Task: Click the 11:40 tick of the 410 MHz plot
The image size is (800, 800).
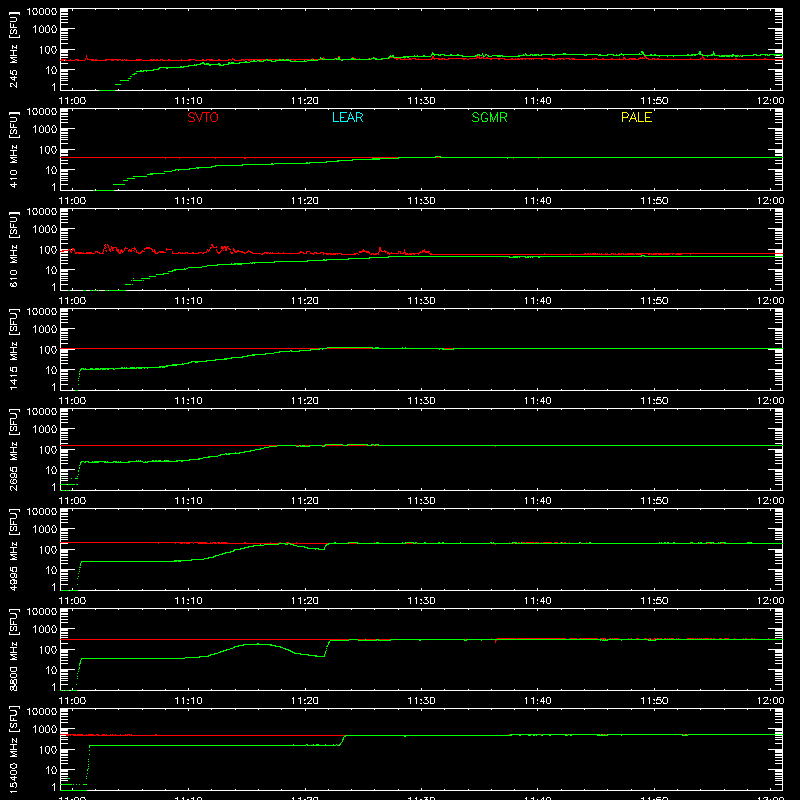Action: [x=538, y=201]
